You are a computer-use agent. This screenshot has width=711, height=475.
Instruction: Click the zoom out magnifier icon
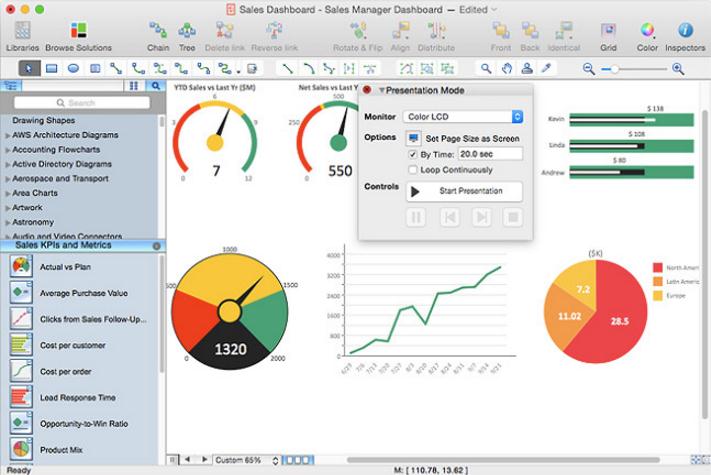589,69
